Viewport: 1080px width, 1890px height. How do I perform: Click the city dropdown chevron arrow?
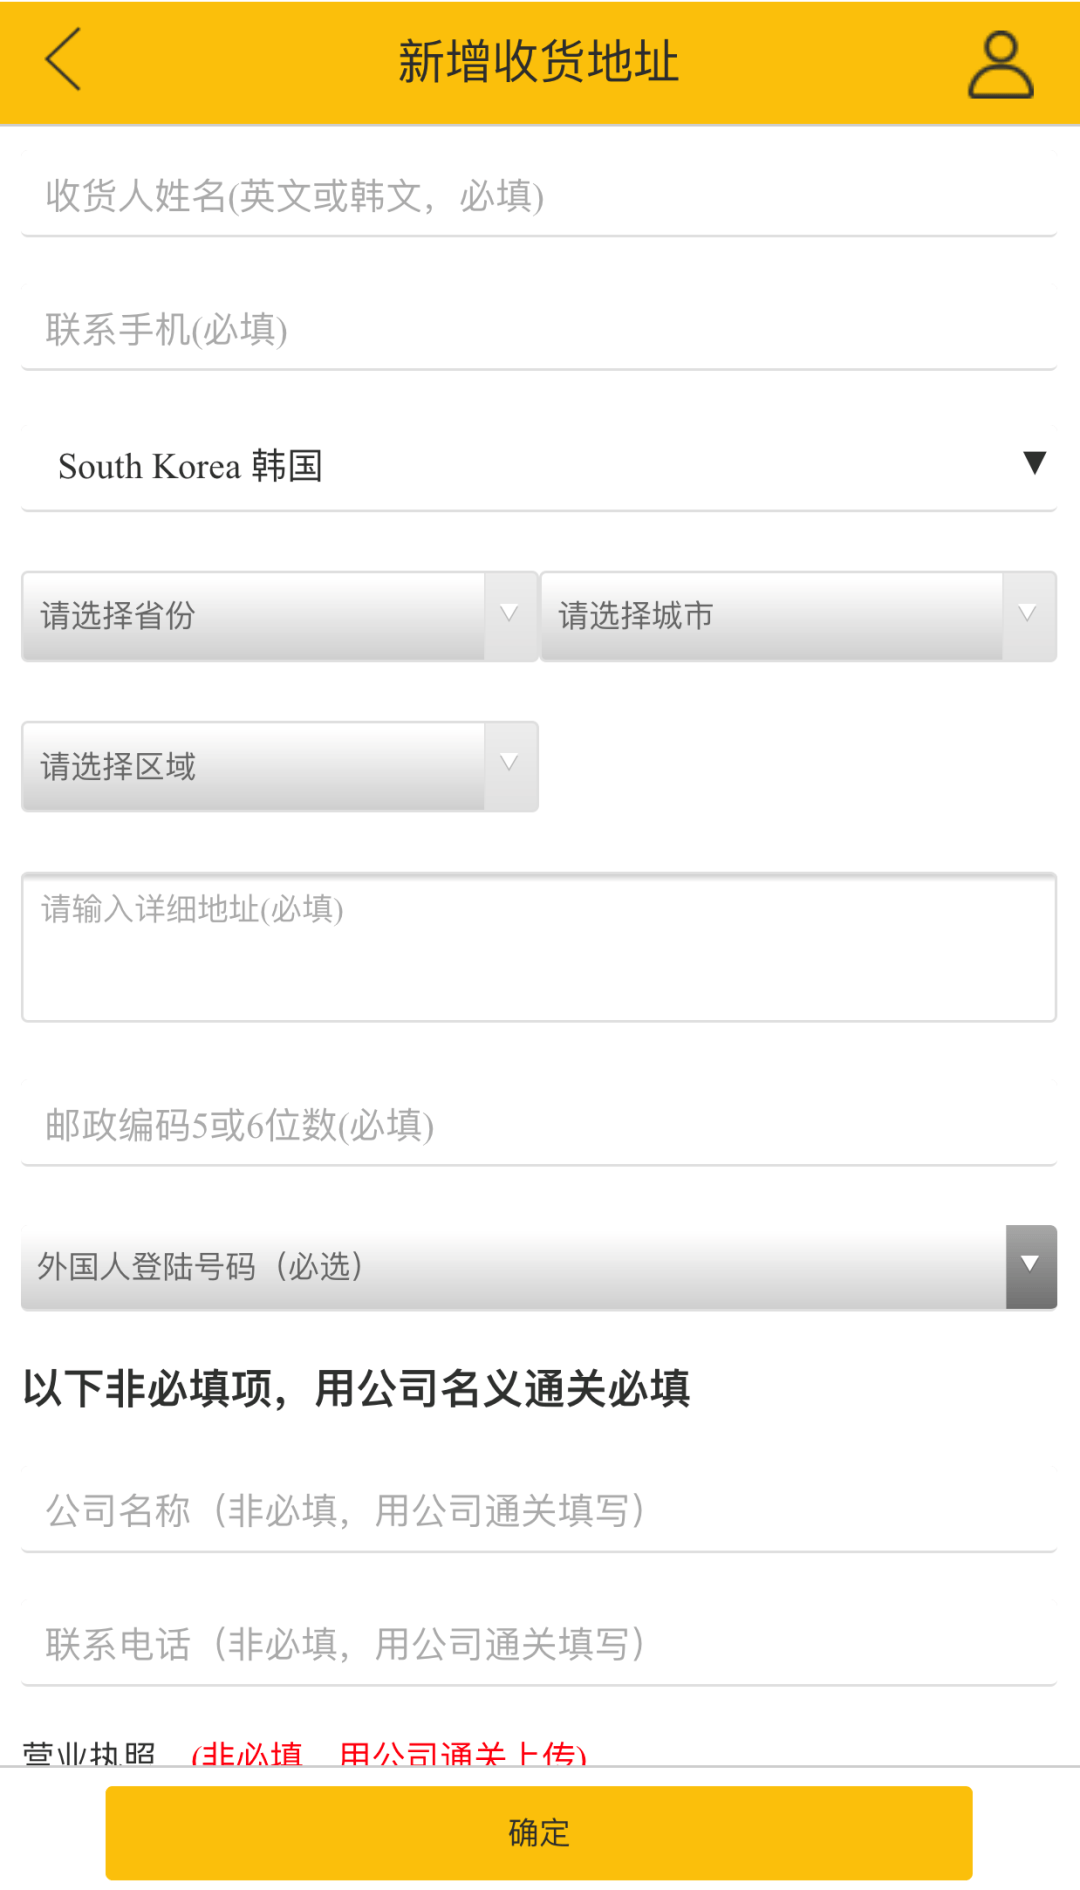coord(1028,614)
